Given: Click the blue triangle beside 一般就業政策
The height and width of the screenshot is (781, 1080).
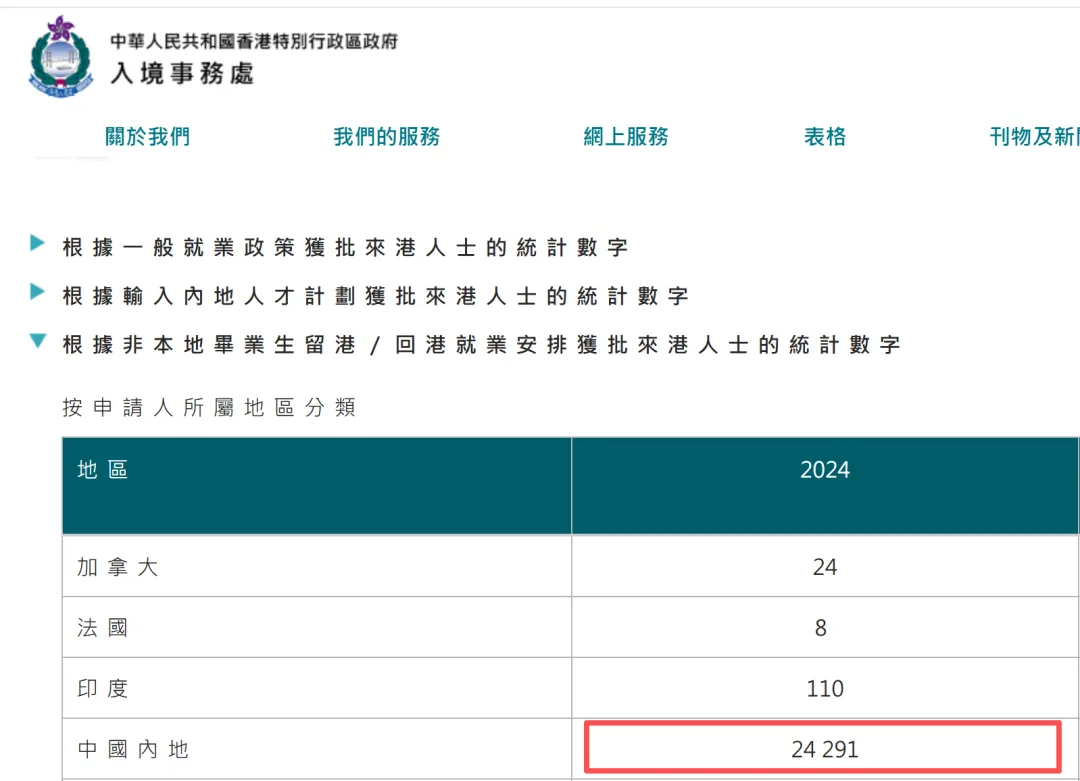Looking at the screenshot, I should [x=37, y=244].
